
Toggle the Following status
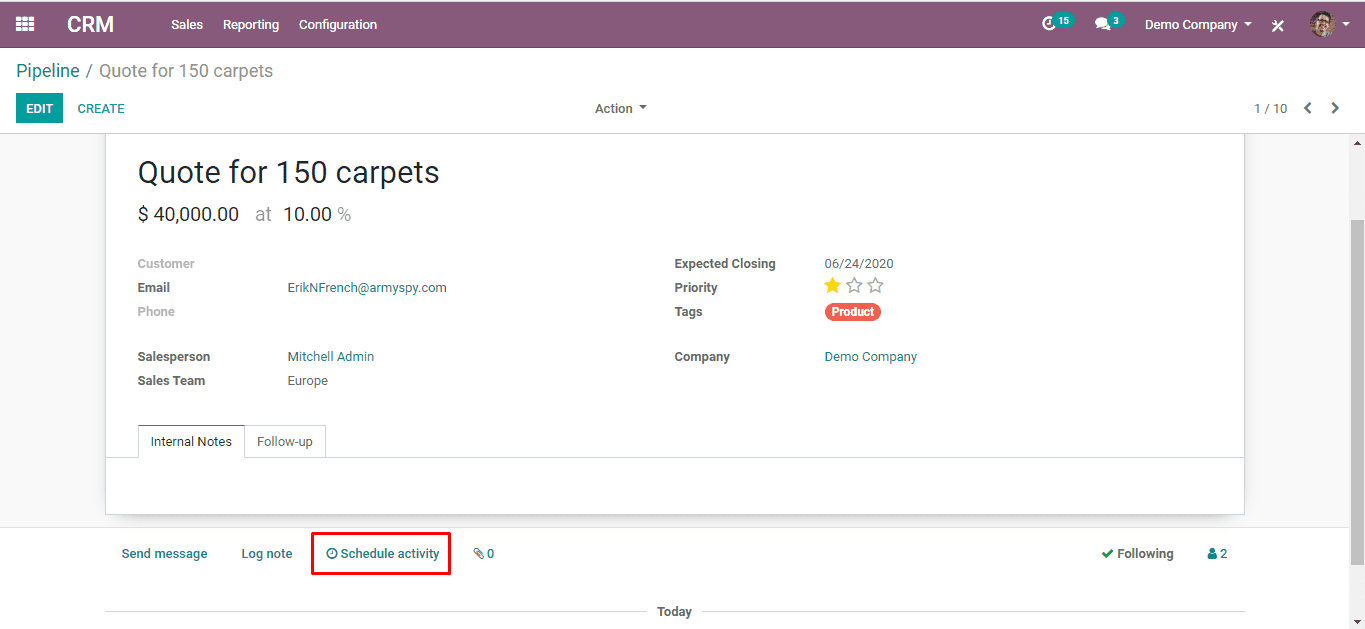click(x=1138, y=554)
